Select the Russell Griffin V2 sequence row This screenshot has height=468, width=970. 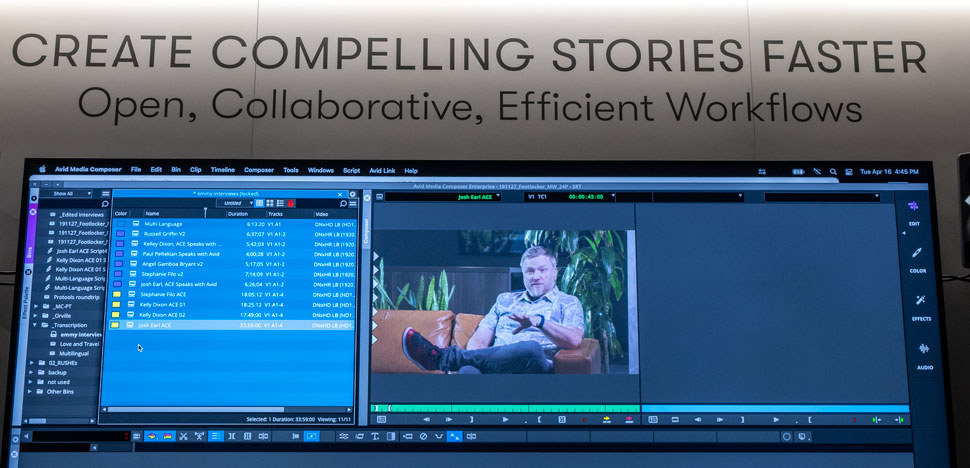(234, 234)
